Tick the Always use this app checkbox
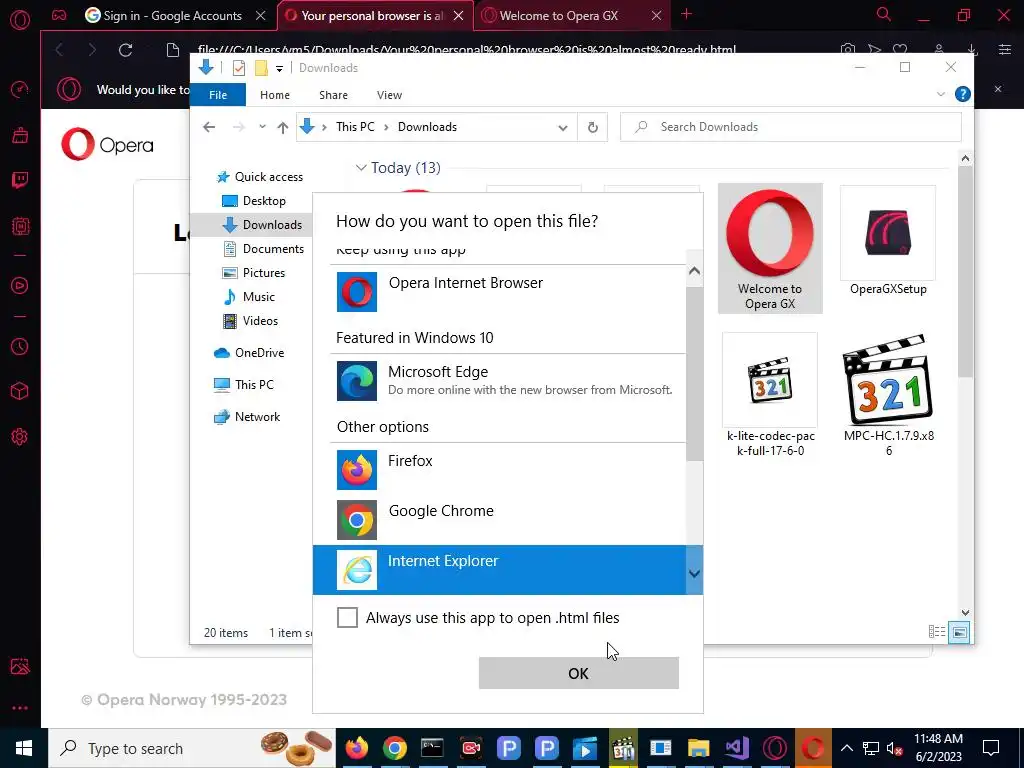This screenshot has height=768, width=1024. pyautogui.click(x=347, y=617)
